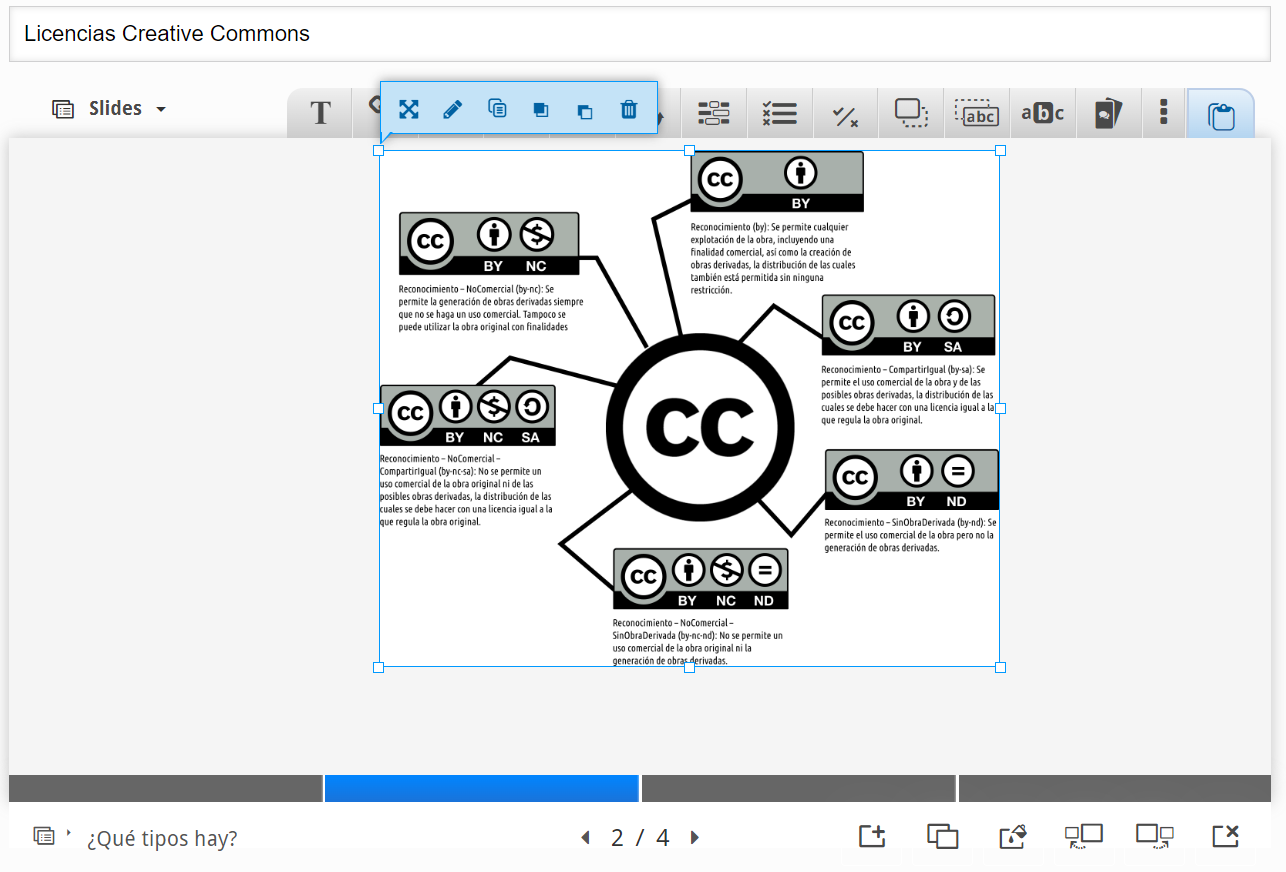Move the slide forward in order

pos(1154,836)
